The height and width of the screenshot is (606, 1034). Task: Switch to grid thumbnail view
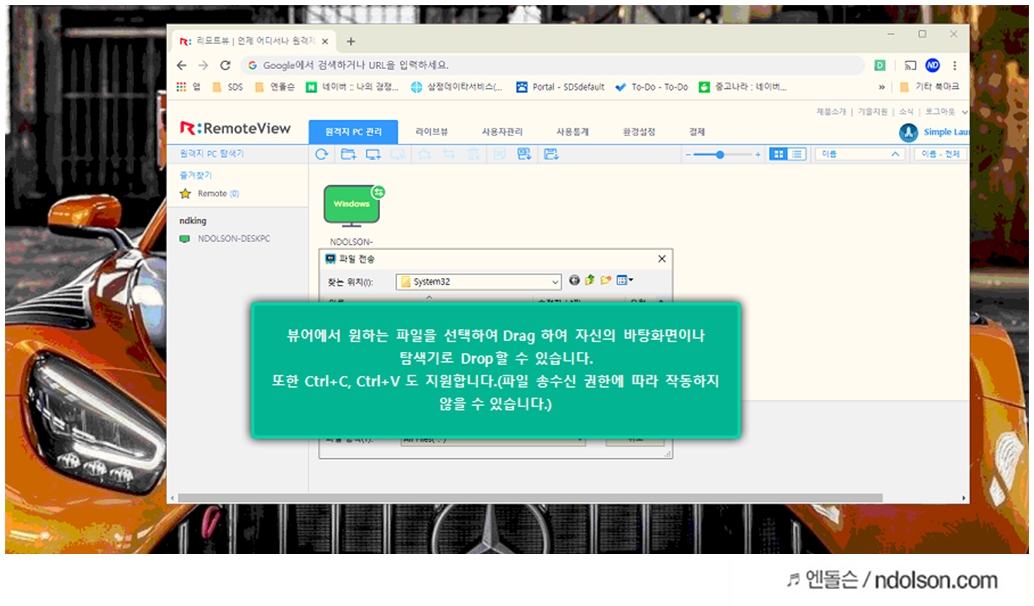tap(779, 154)
